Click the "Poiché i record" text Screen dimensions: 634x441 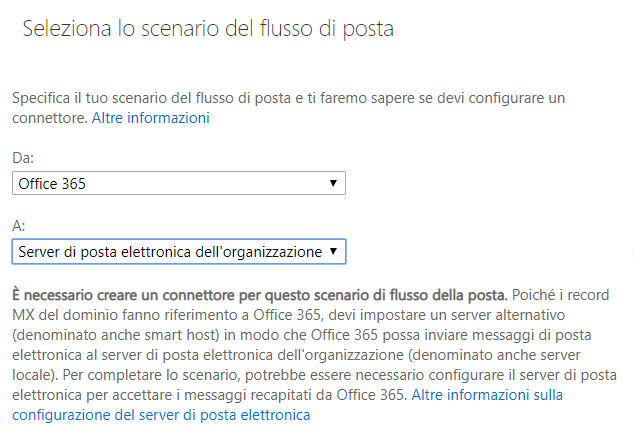(560, 295)
